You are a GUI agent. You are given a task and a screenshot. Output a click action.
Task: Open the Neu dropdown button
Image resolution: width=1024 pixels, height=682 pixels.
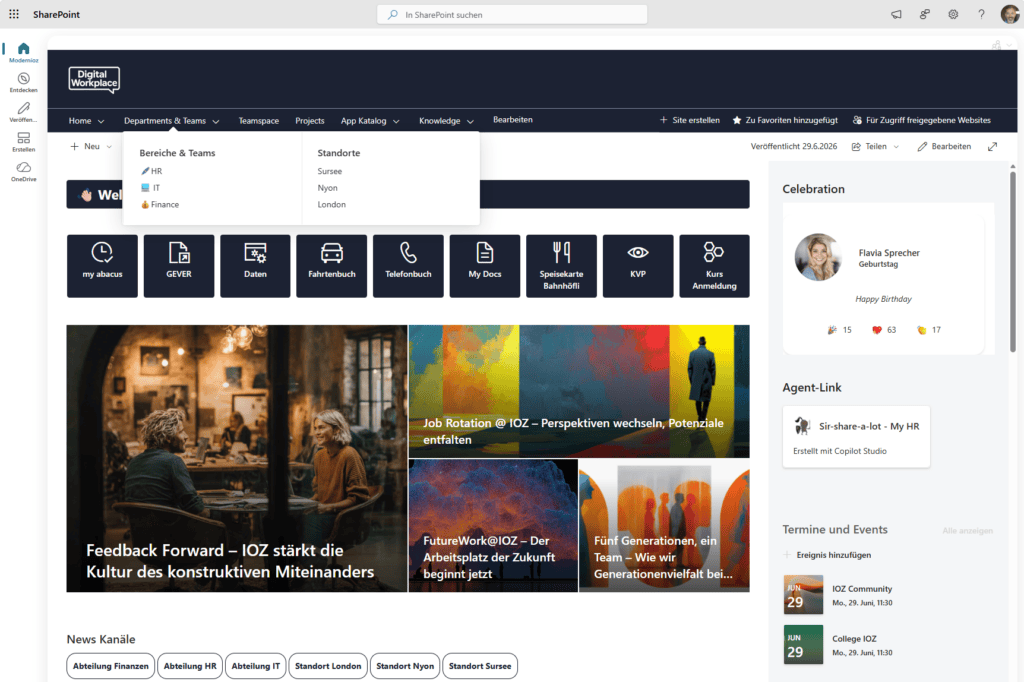point(91,146)
